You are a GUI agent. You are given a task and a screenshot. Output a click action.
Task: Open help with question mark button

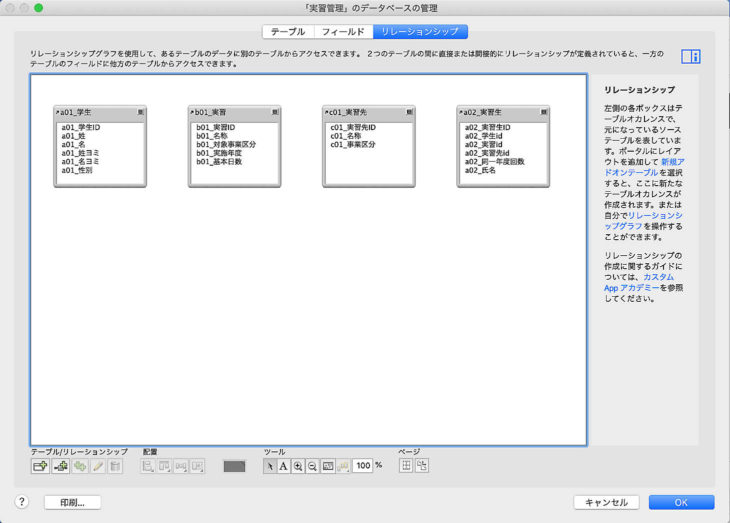(21, 503)
